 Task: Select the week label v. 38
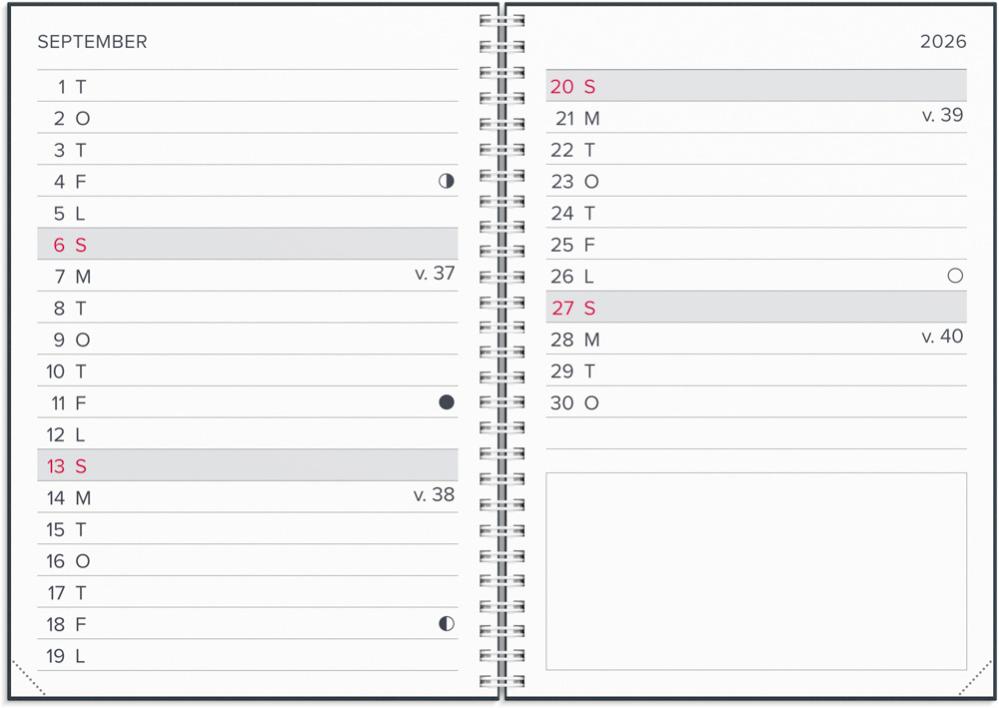[x=434, y=495]
